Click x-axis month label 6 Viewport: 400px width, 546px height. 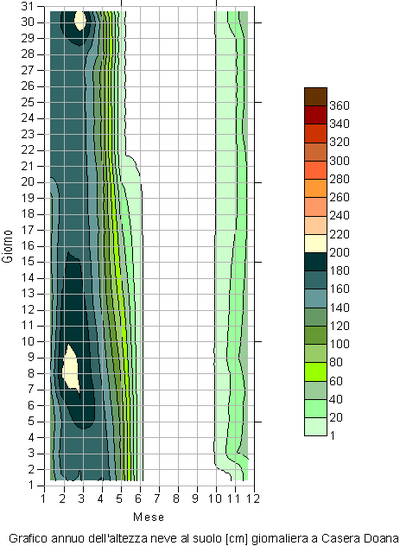[138, 499]
